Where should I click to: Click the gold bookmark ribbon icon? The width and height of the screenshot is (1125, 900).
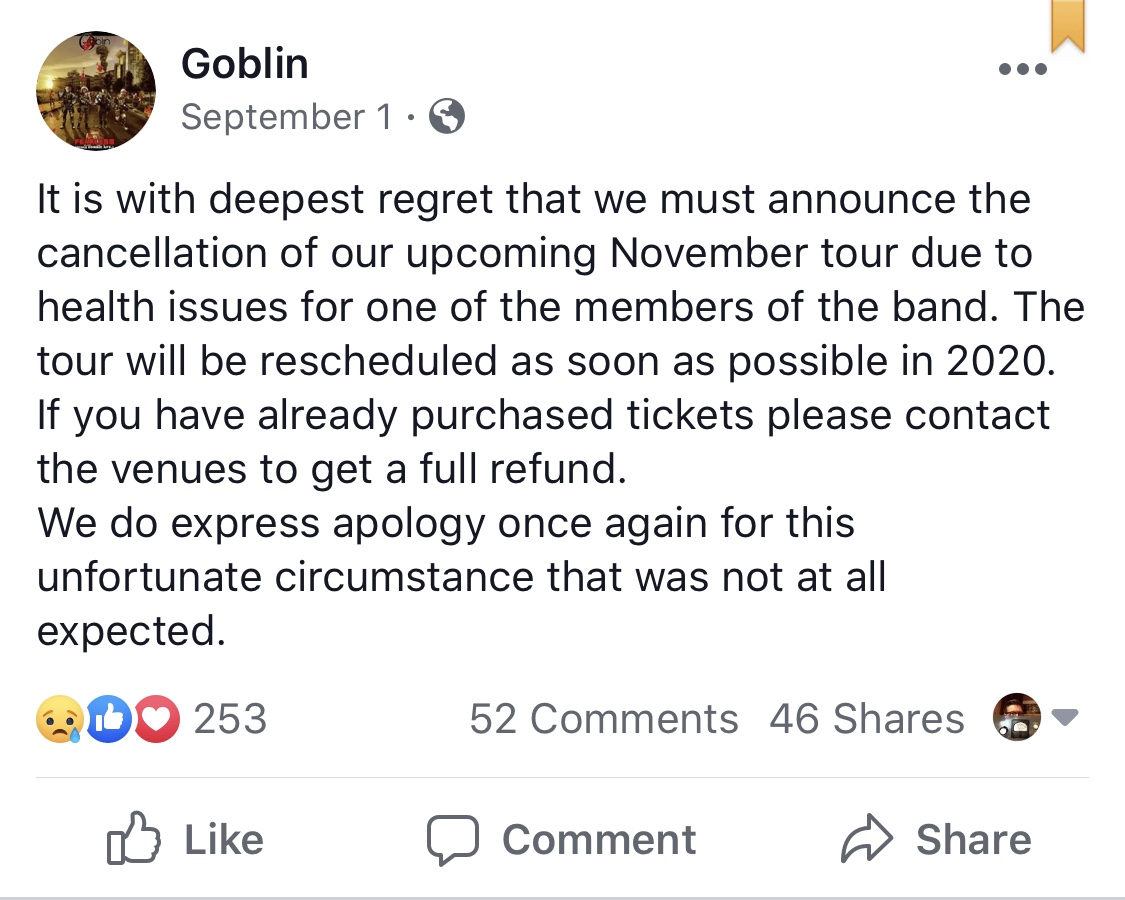pos(1067,25)
